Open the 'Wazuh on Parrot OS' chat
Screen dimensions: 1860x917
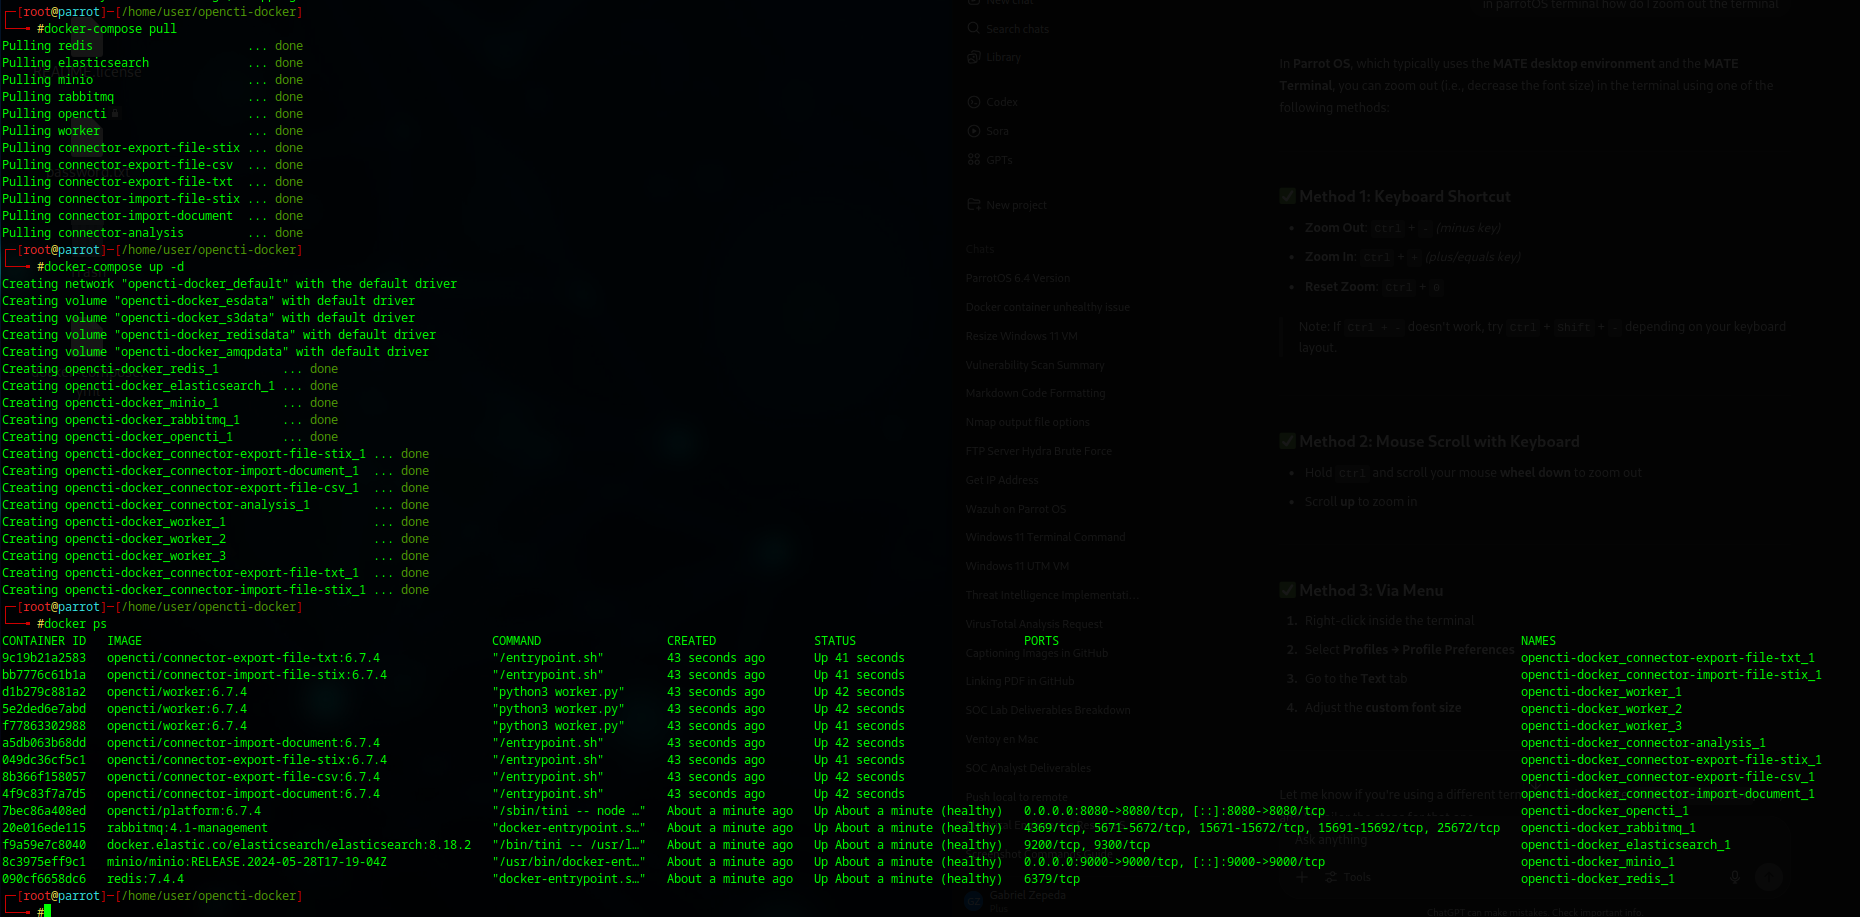1015,508
